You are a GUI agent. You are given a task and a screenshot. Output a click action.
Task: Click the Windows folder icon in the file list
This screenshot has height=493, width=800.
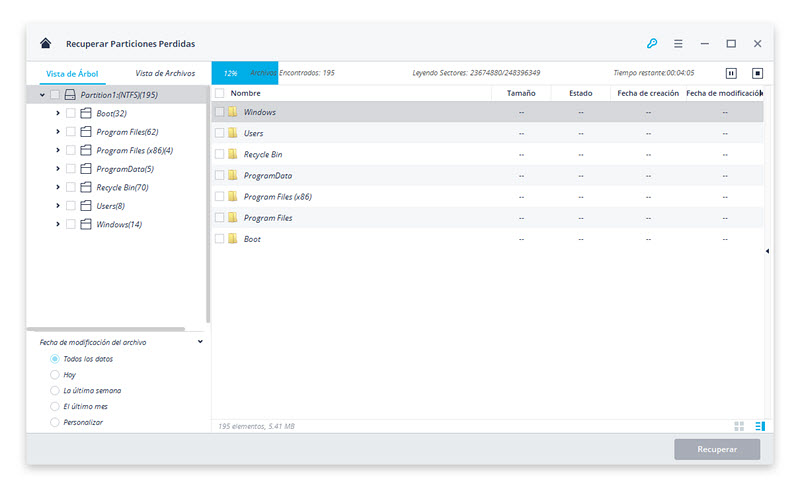click(233, 112)
